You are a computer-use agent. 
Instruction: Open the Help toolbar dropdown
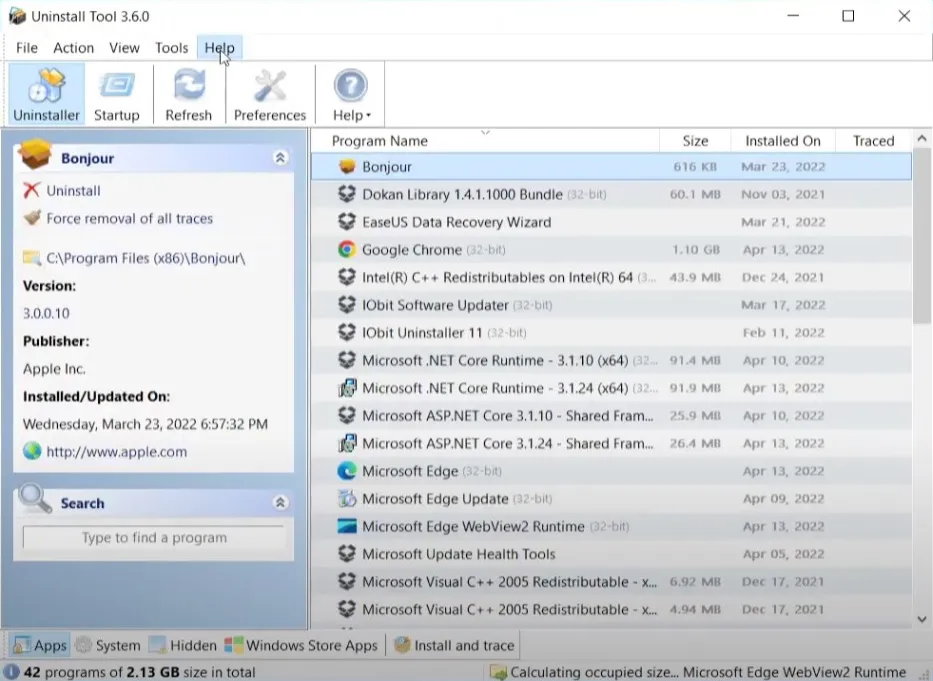[351, 95]
